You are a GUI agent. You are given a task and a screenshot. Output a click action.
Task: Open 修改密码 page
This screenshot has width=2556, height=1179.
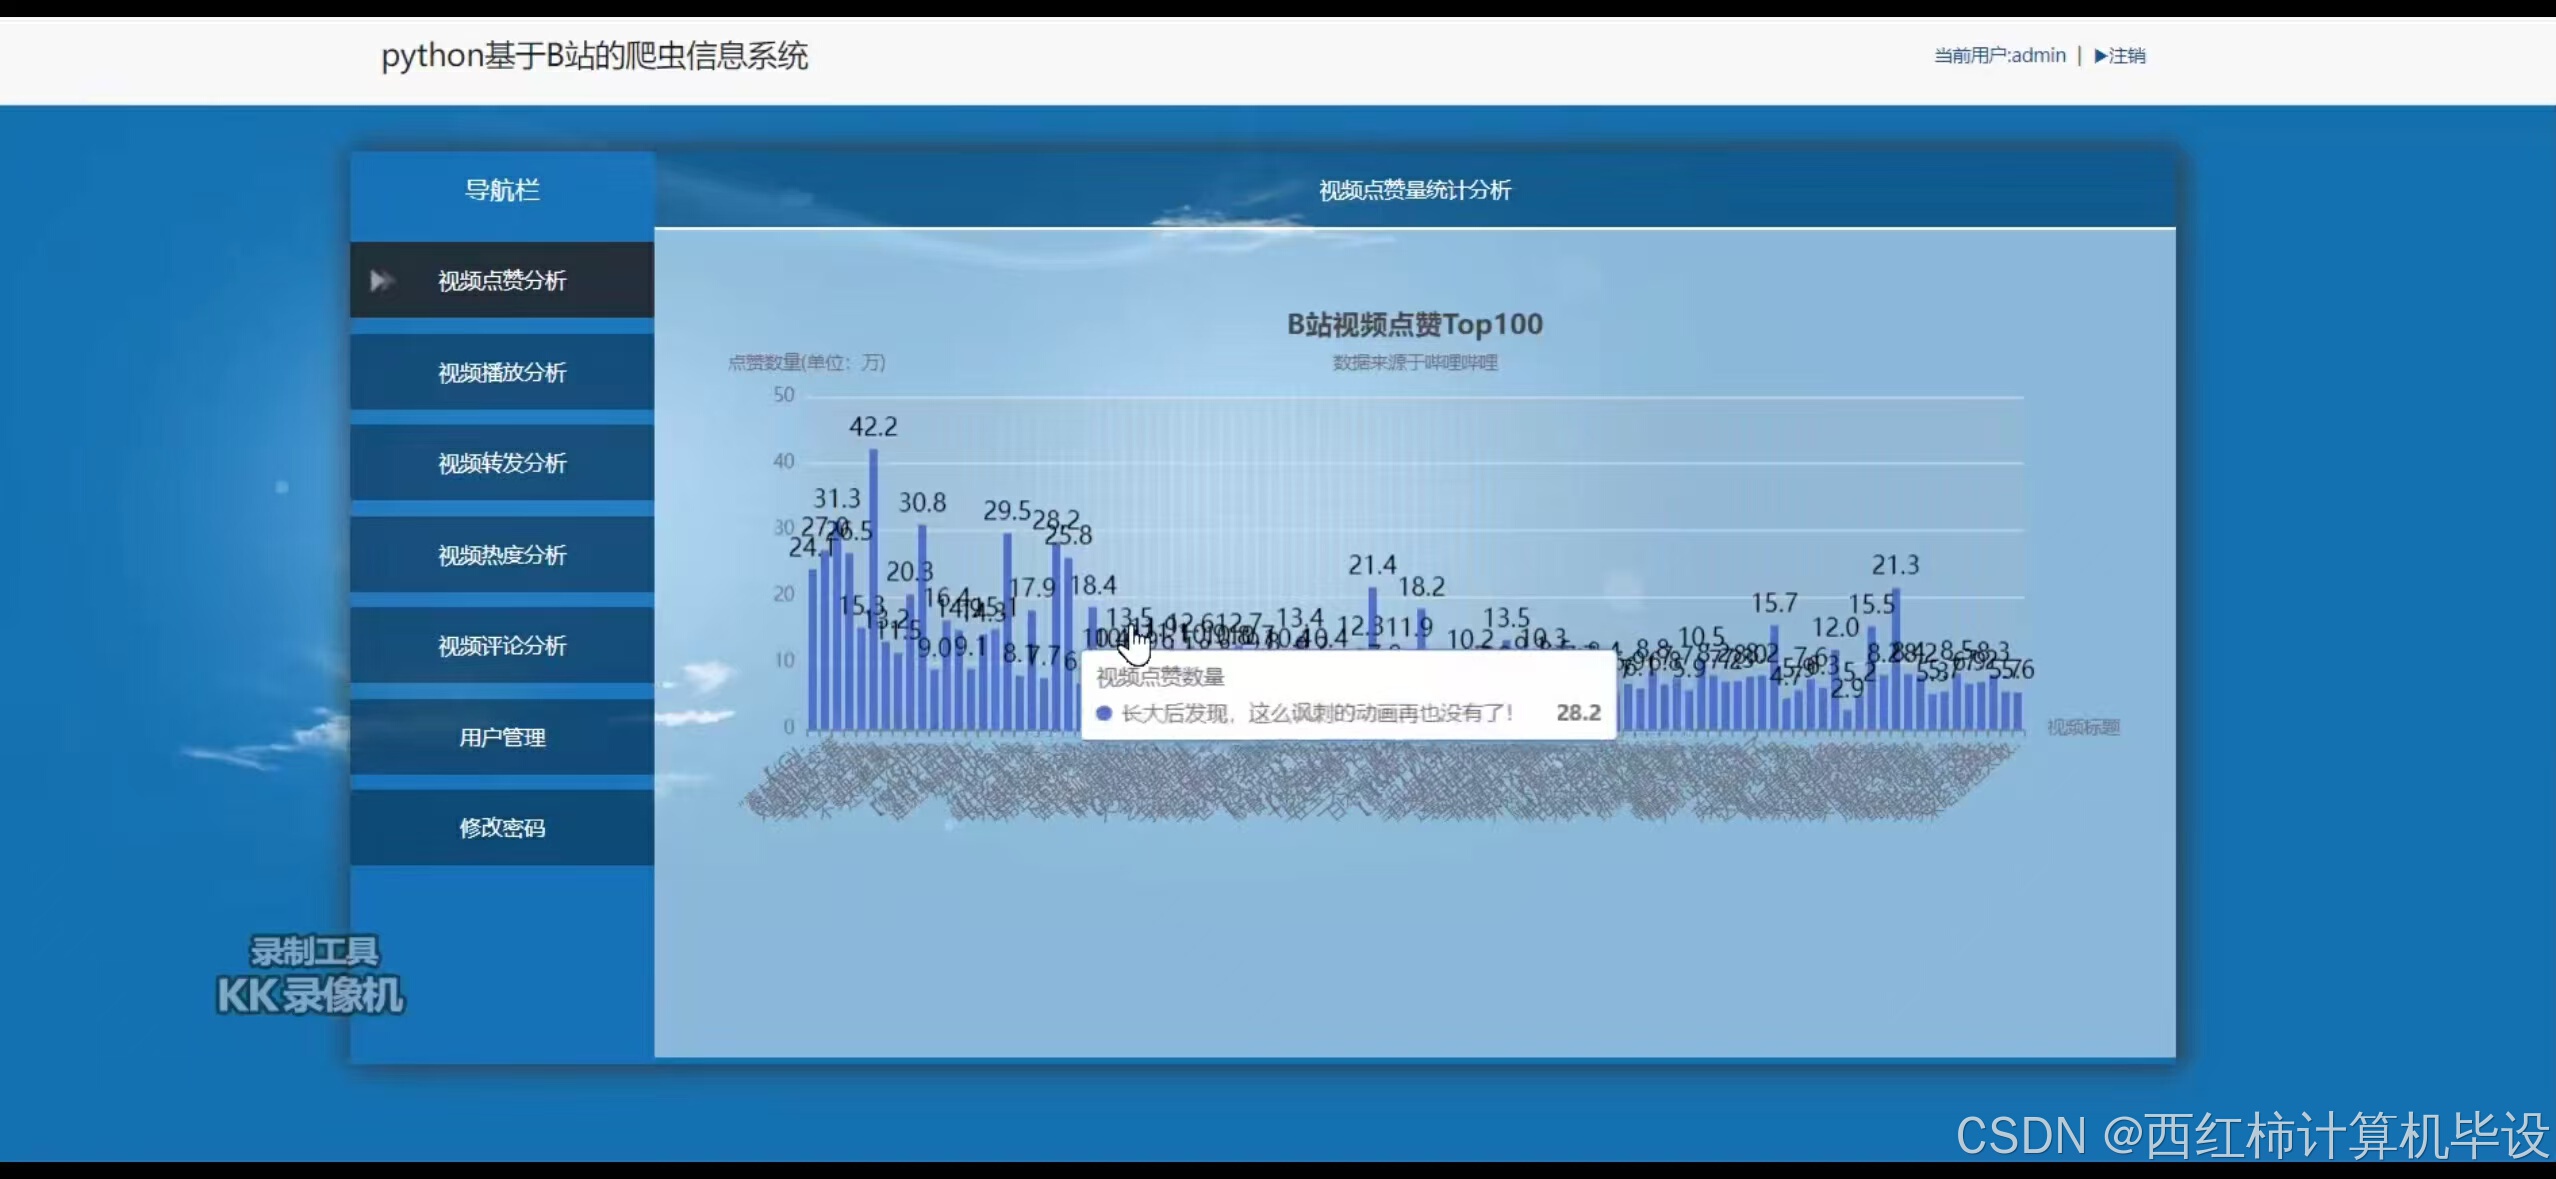502,828
